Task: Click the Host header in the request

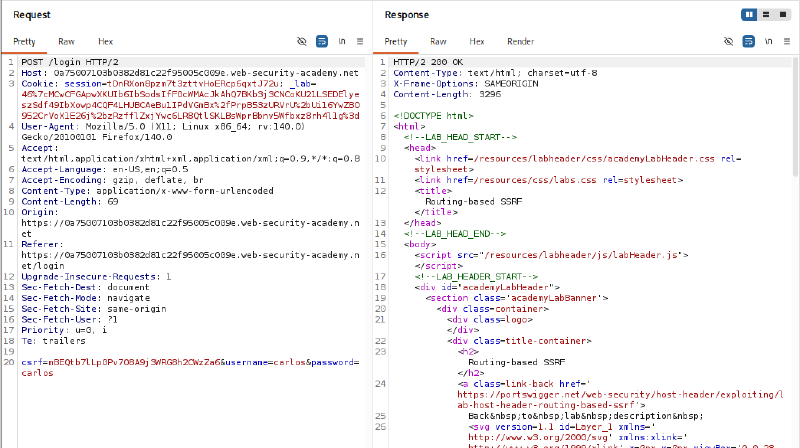Action: click(190, 73)
